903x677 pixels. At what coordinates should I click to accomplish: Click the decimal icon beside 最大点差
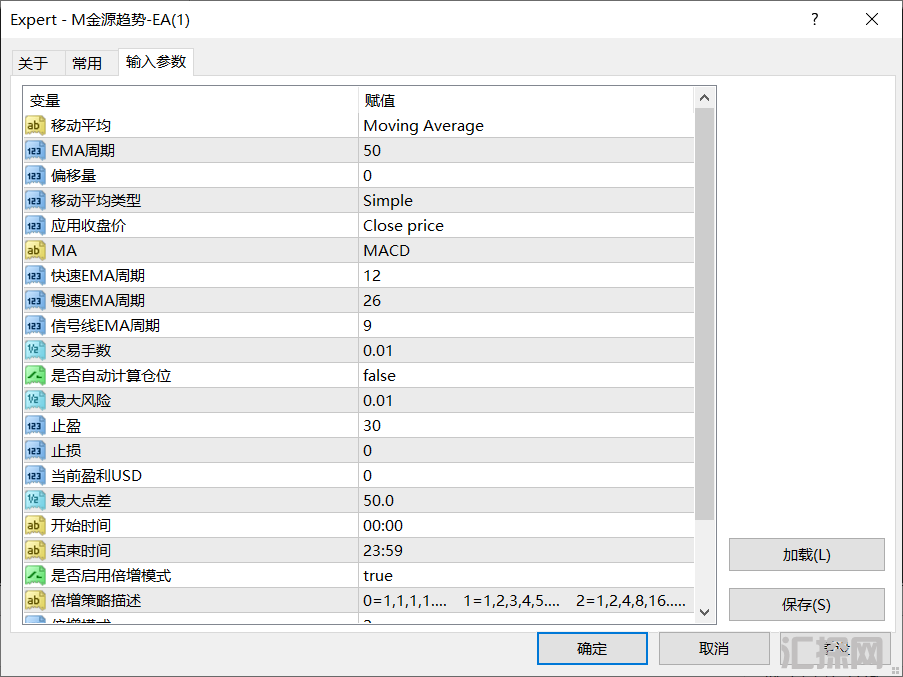35,501
